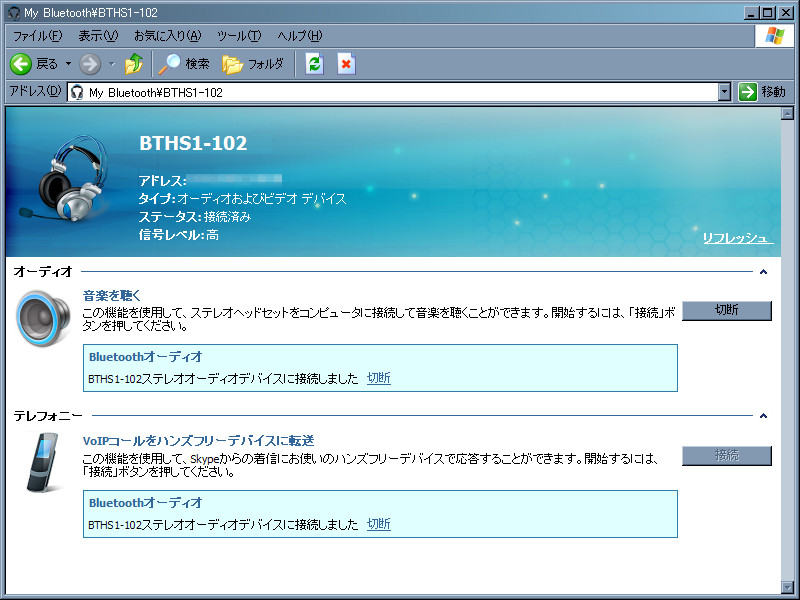This screenshot has width=800, height=600.
Task: Click VoIPコールをハンズフリーデバイスに転送 link
Action: coord(198,440)
